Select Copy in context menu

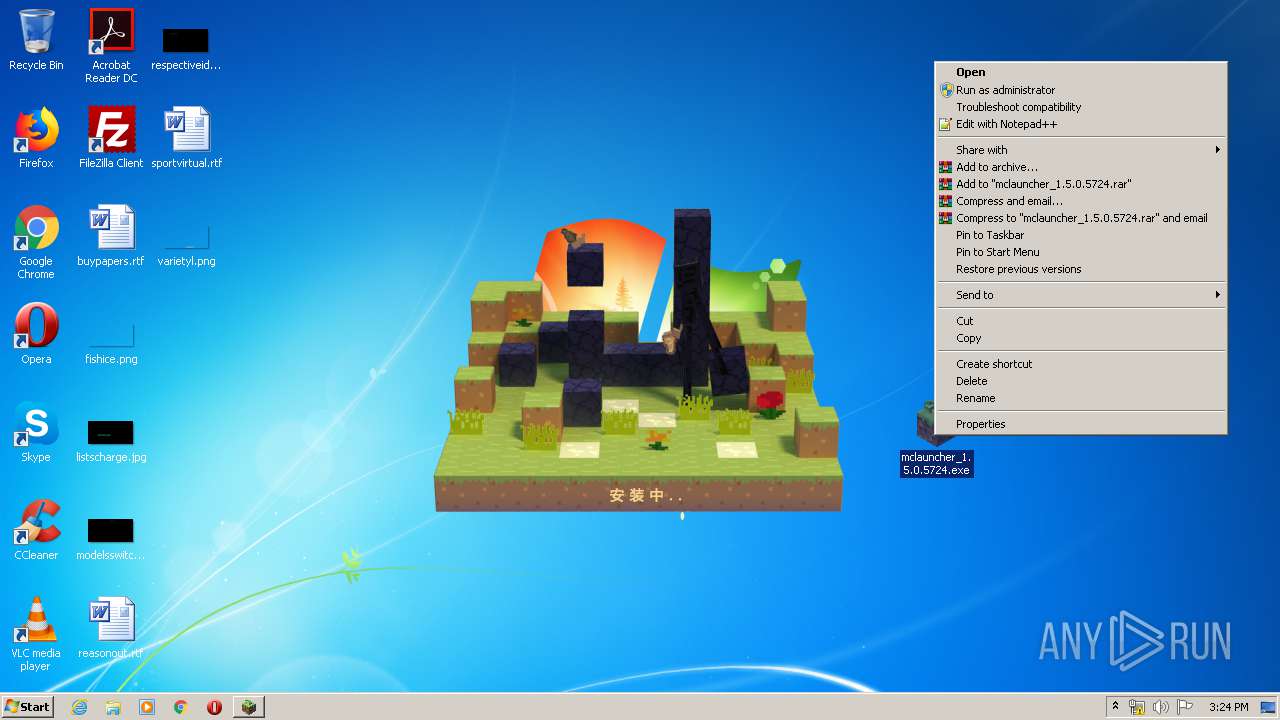[x=1080, y=338]
